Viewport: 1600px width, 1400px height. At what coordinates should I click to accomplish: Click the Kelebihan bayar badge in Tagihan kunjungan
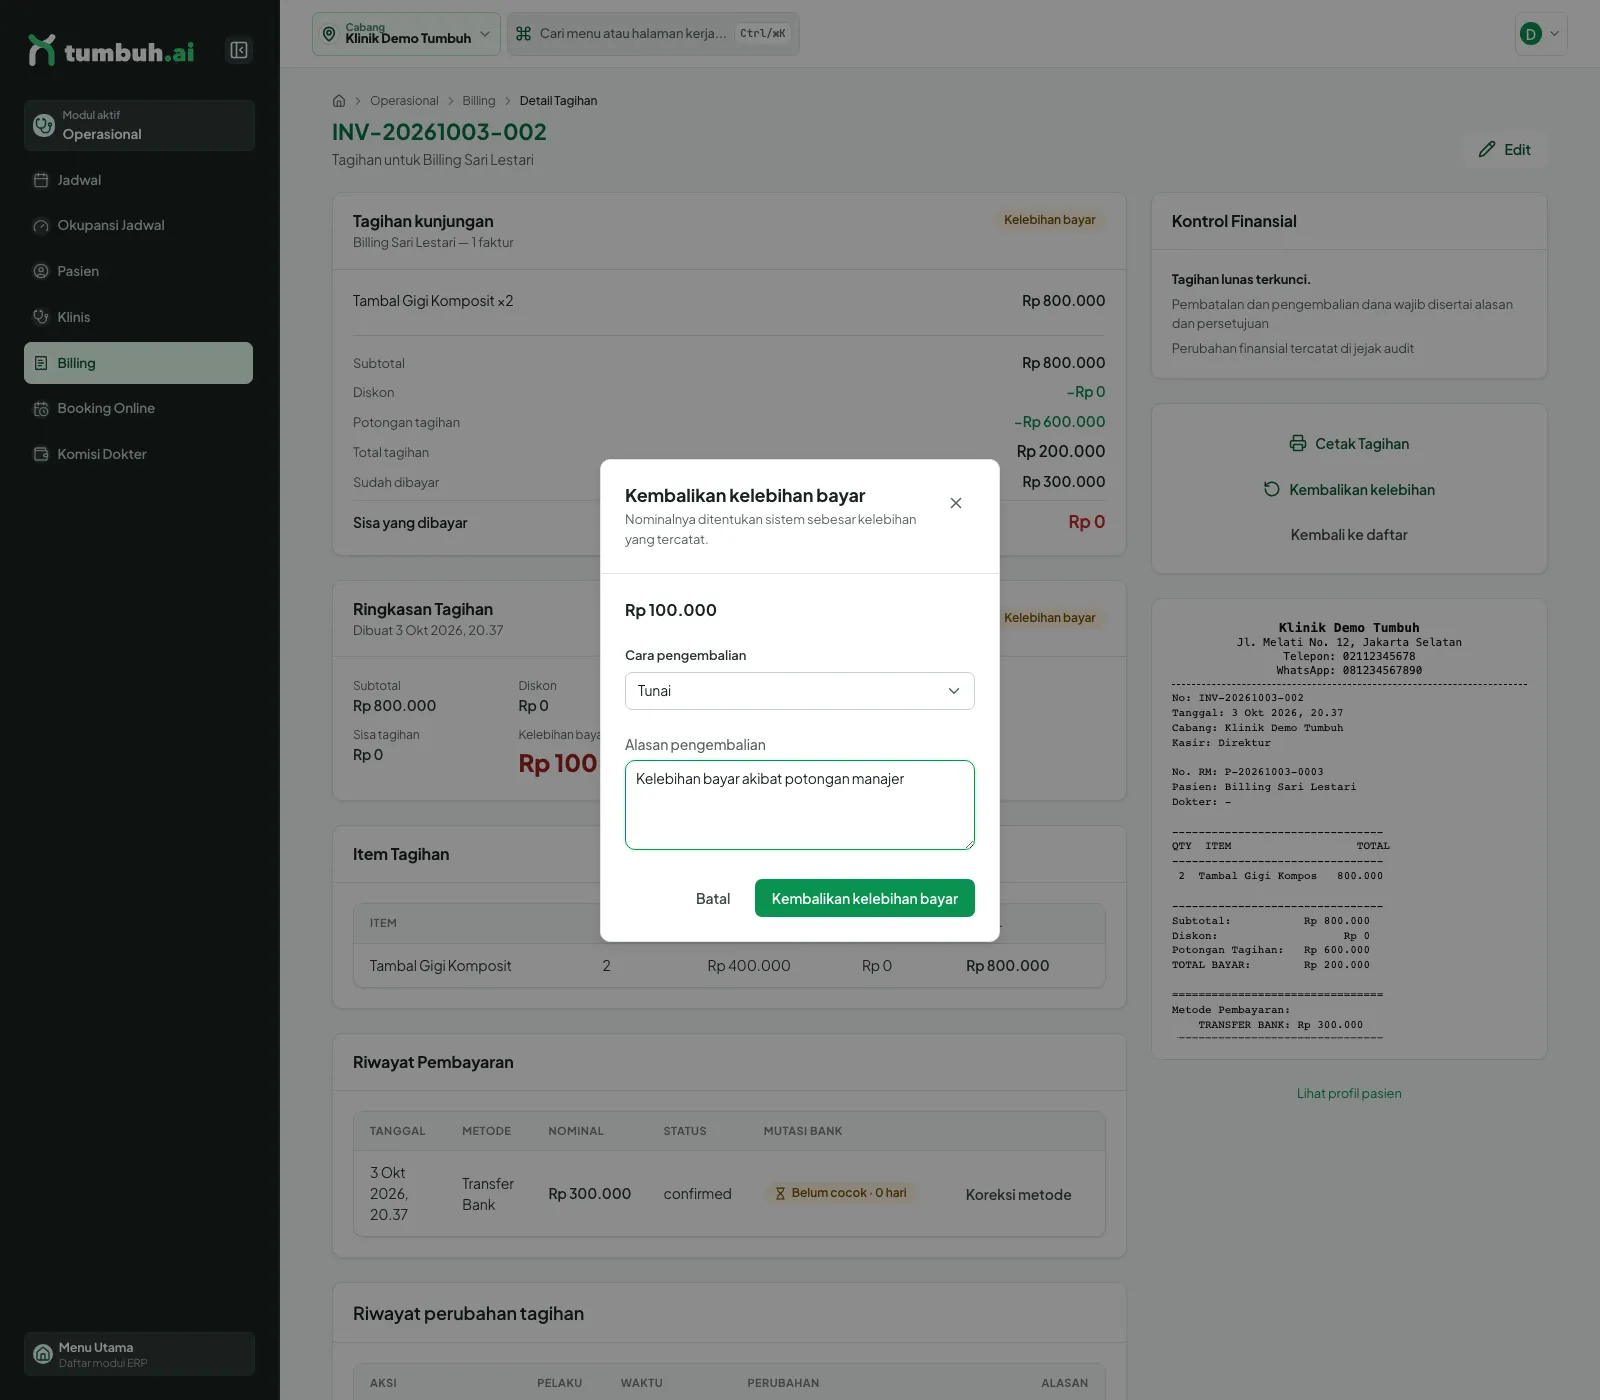point(1050,220)
